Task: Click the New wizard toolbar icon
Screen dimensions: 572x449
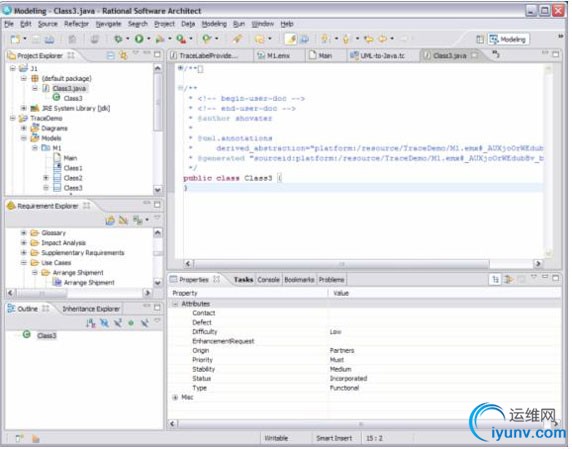Action: coord(15,39)
